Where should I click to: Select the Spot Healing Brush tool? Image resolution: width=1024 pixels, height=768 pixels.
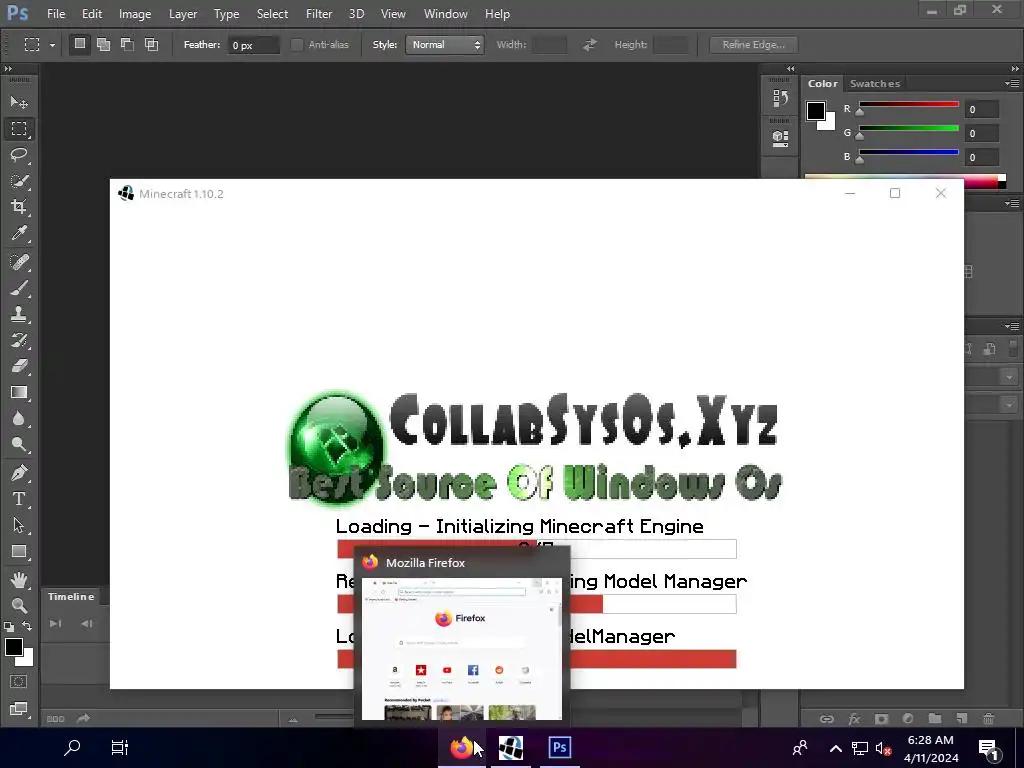tap(19, 262)
